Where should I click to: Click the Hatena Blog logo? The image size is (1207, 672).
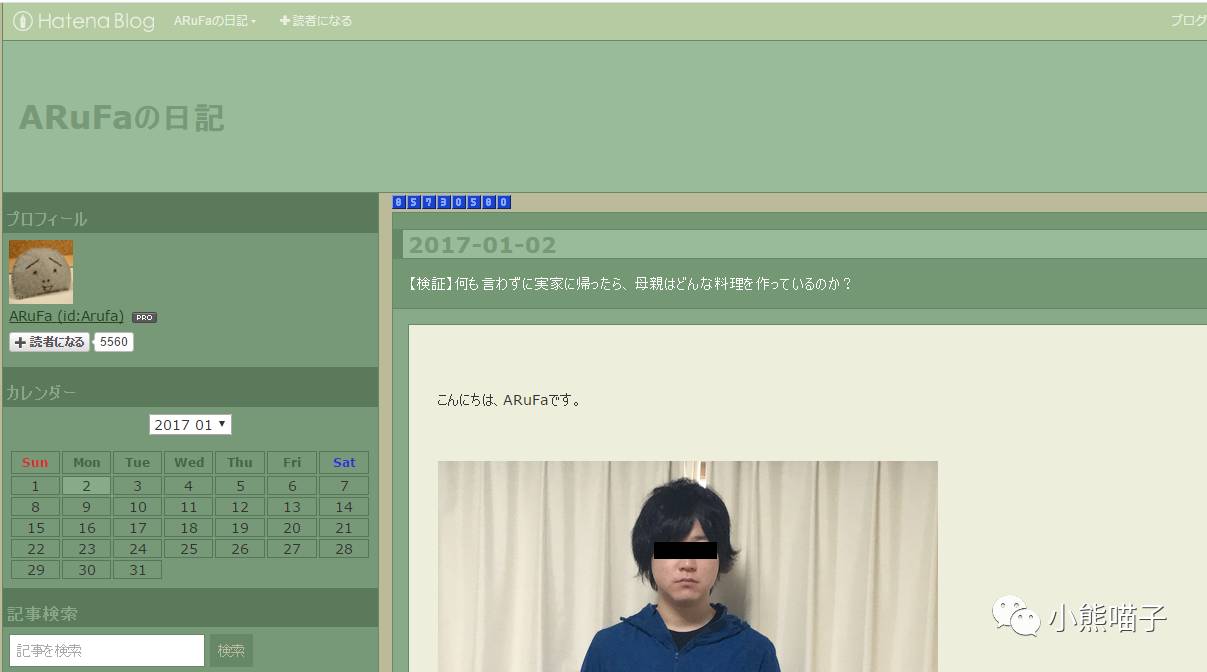[x=83, y=20]
